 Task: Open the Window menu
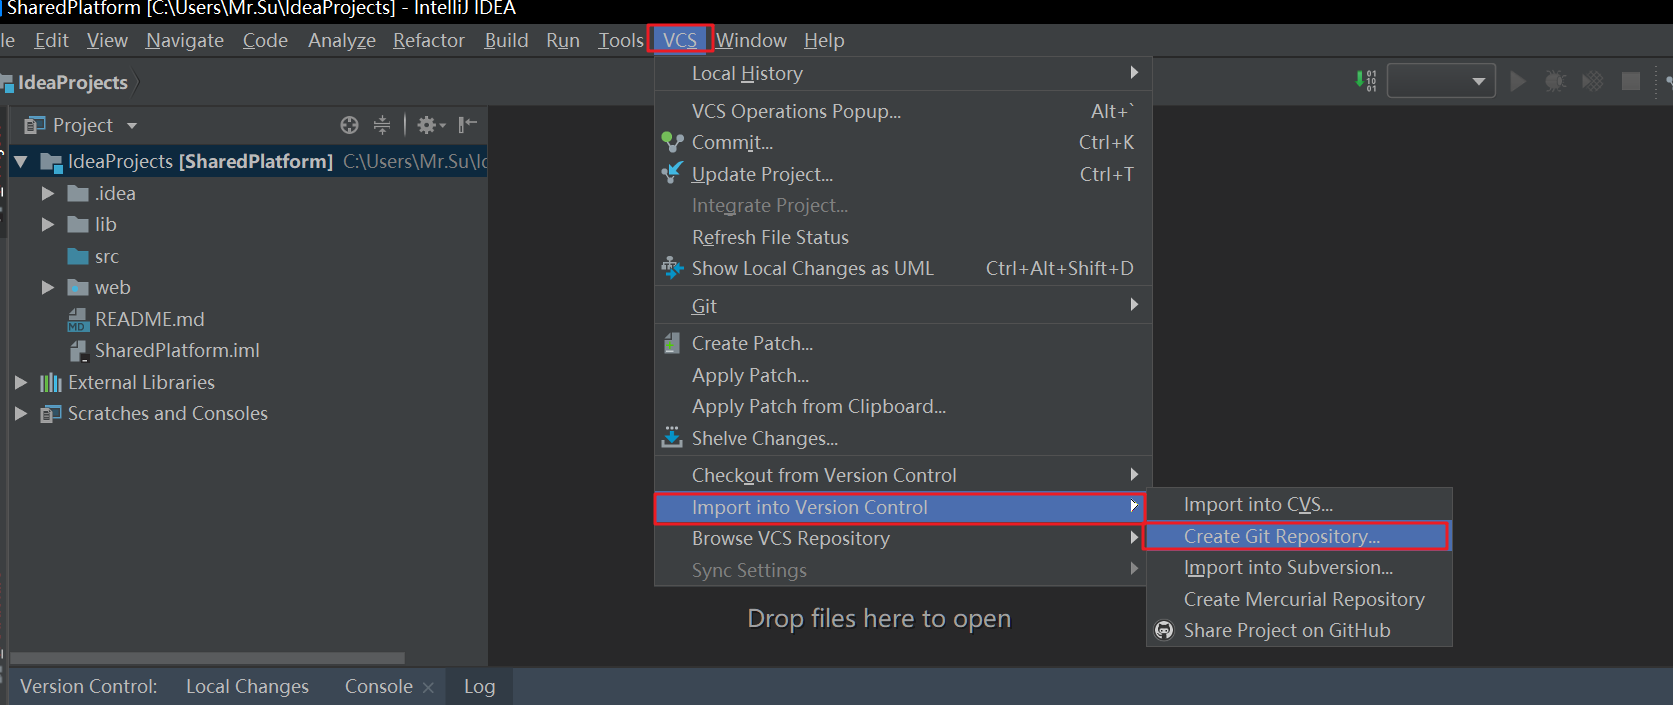tap(751, 40)
